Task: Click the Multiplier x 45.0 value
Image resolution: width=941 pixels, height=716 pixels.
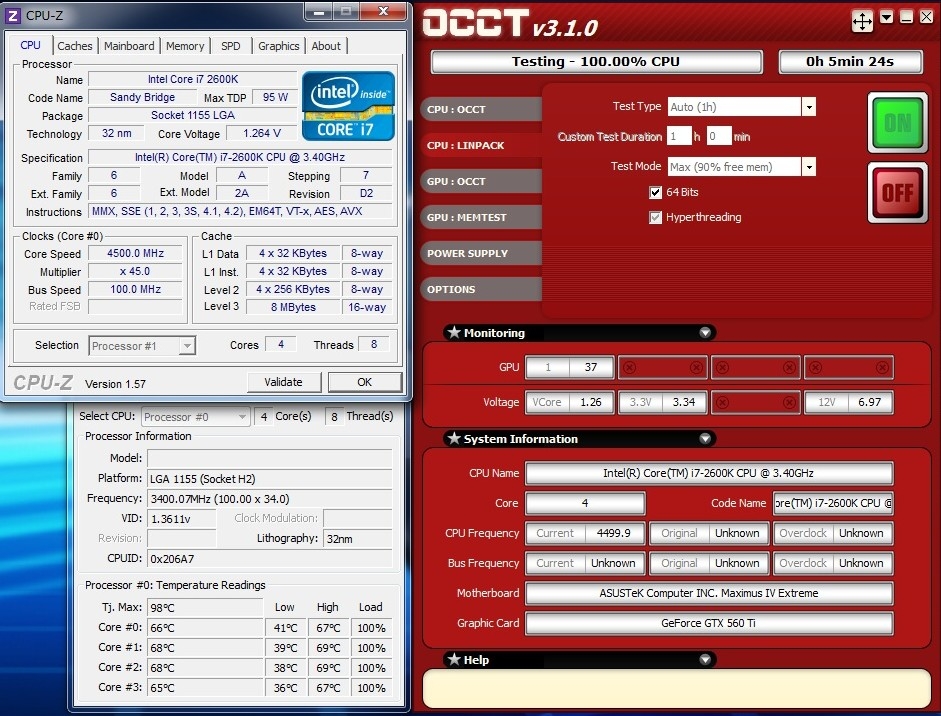Action: pyautogui.click(x=135, y=271)
